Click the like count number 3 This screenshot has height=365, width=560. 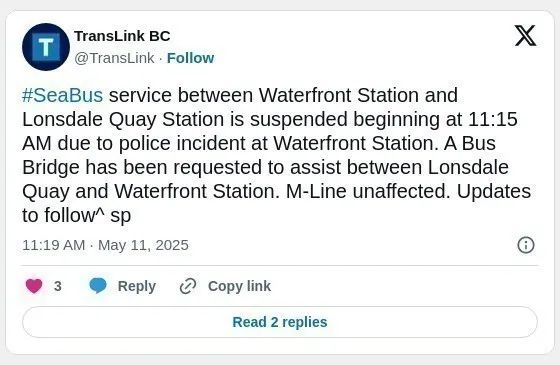(58, 286)
